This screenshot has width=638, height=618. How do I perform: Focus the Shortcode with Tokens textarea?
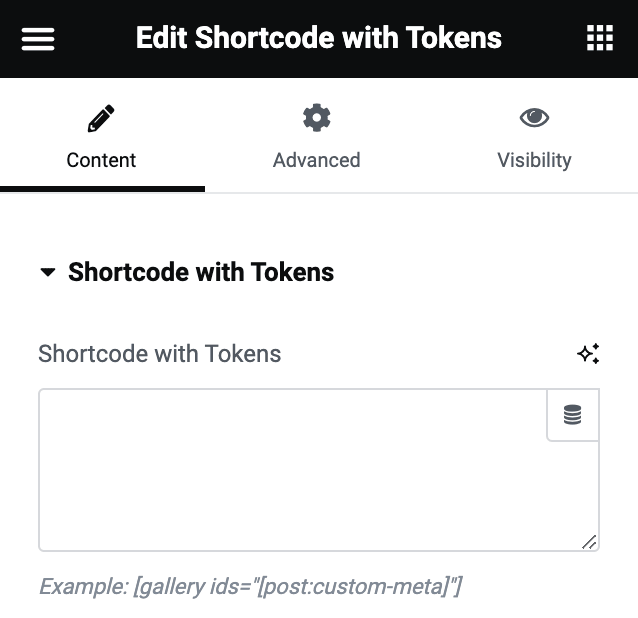tap(290, 470)
